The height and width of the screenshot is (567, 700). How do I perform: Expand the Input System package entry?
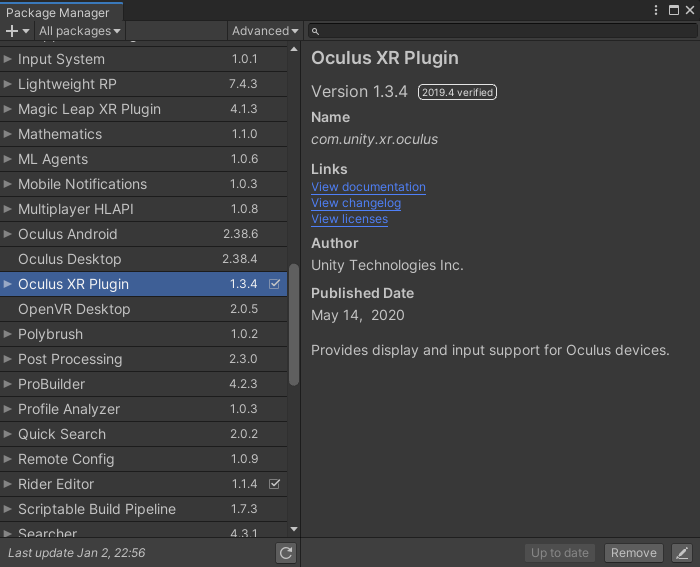tap(8, 59)
